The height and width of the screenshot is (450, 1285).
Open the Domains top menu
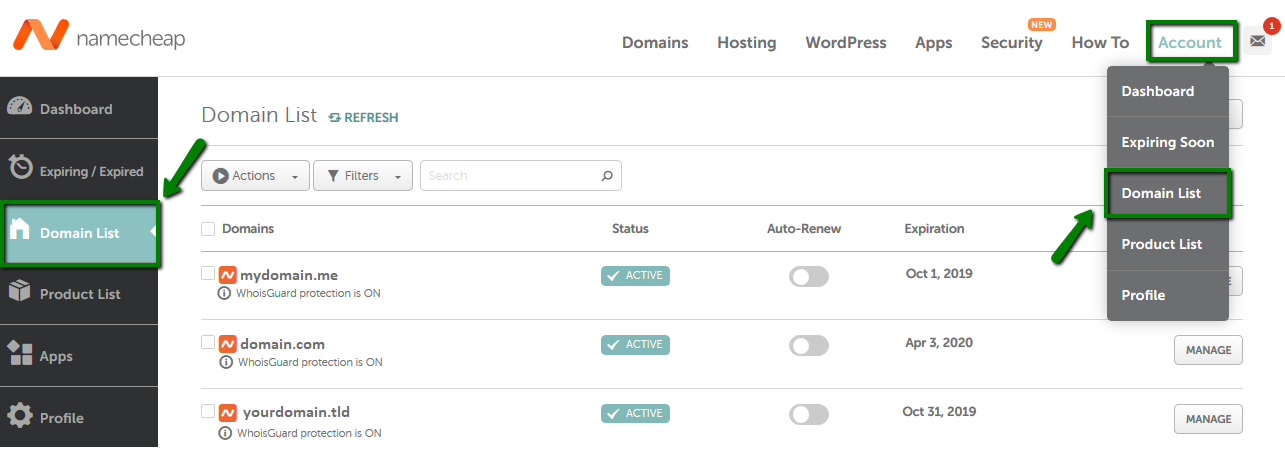click(x=655, y=43)
